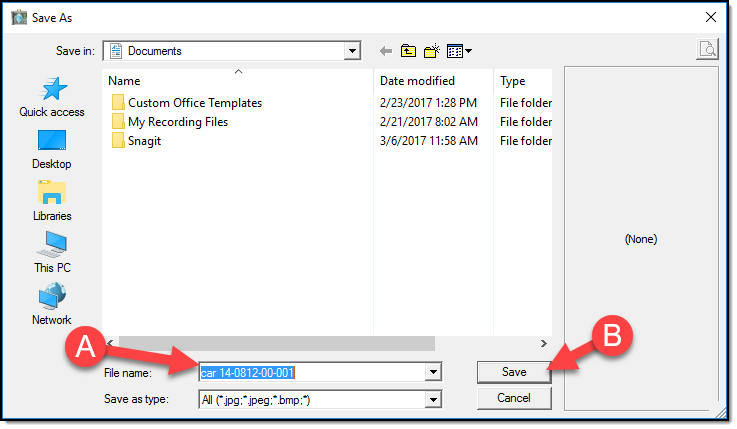Expand the Save as type dropdown
The image size is (737, 429).
point(433,399)
